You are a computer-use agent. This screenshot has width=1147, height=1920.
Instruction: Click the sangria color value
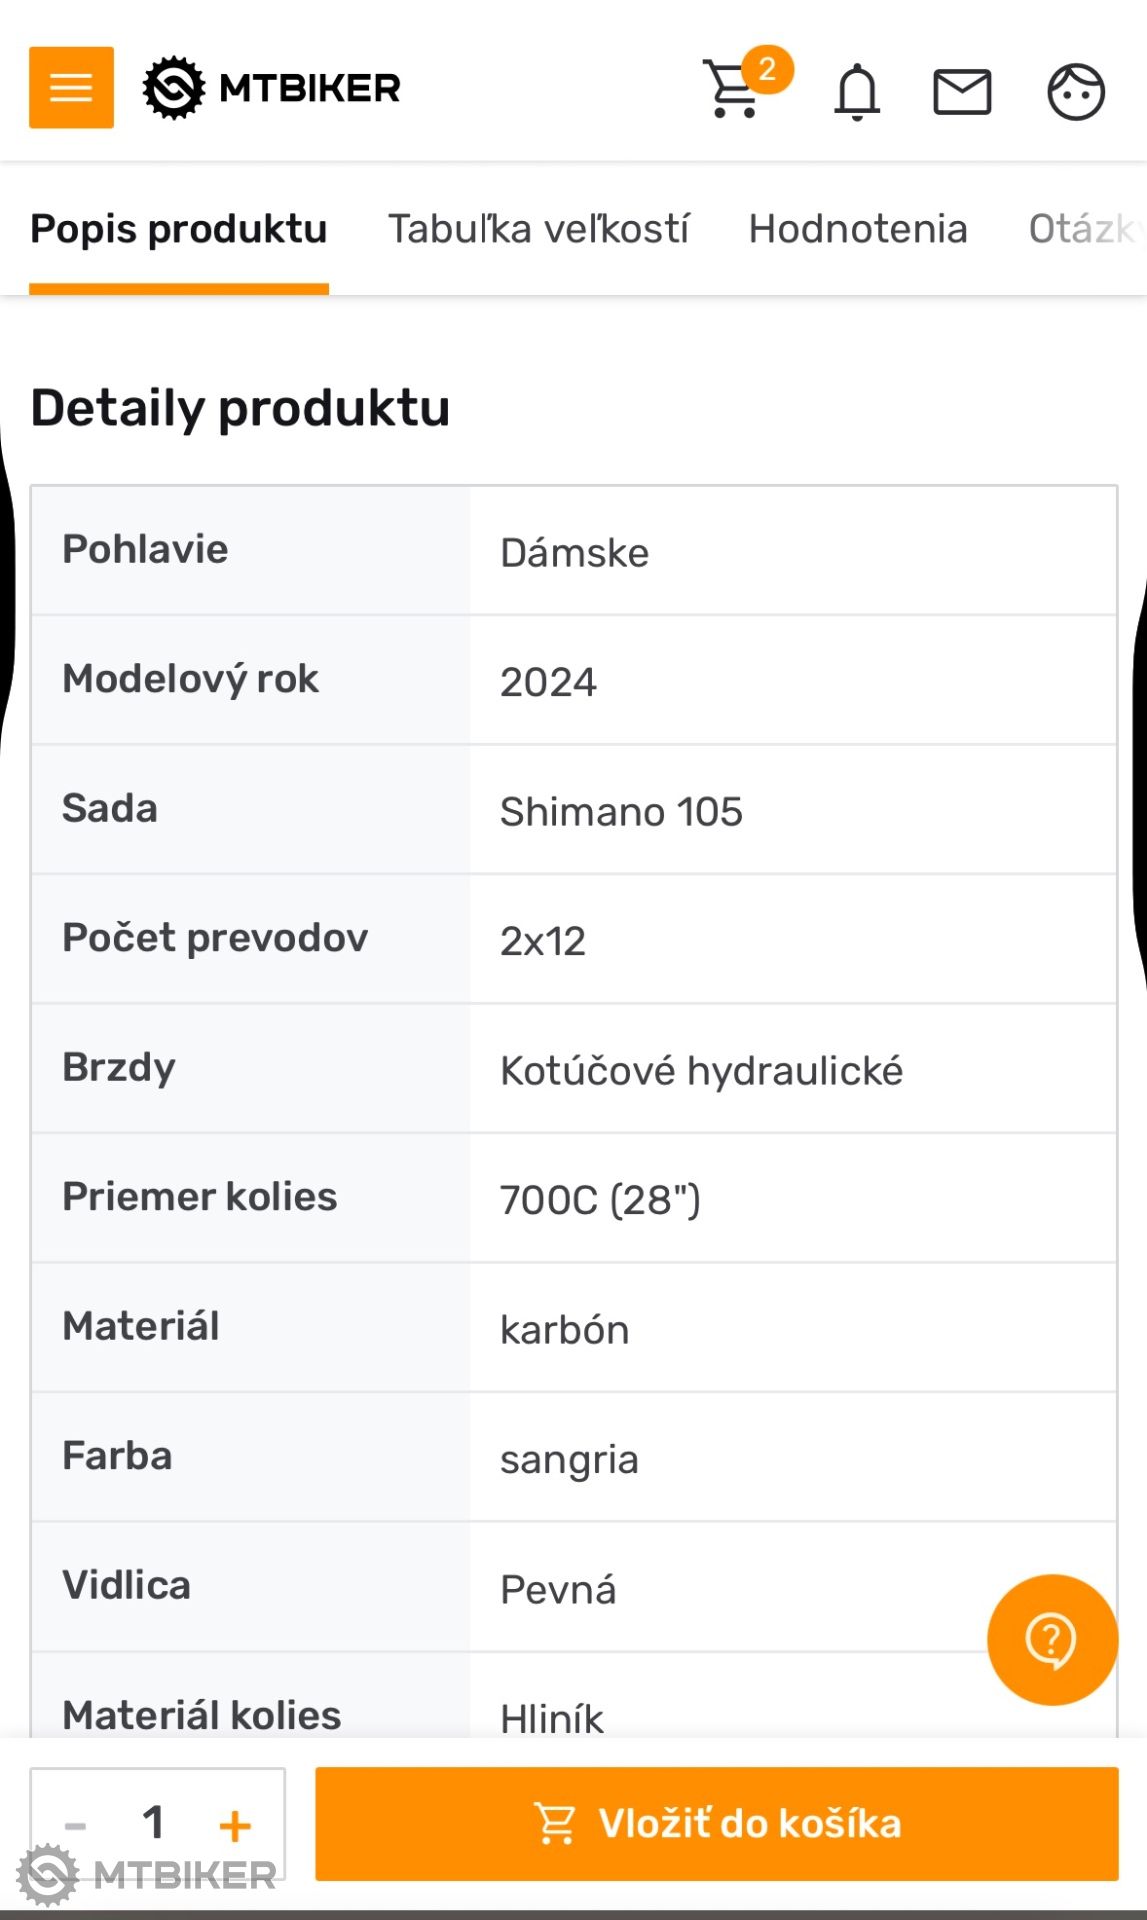click(x=569, y=1460)
